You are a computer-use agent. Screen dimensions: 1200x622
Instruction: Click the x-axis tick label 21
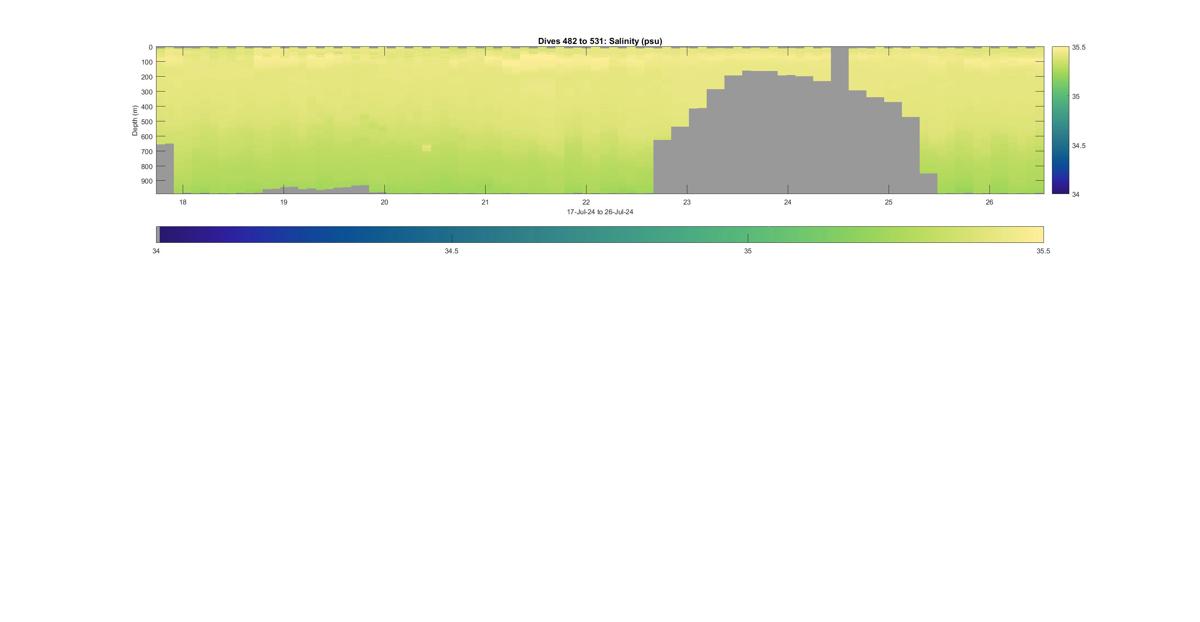point(485,202)
